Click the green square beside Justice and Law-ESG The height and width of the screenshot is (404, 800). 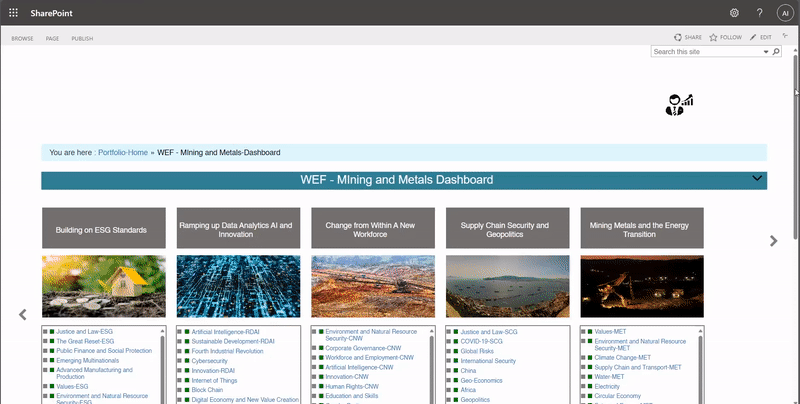click(52, 332)
